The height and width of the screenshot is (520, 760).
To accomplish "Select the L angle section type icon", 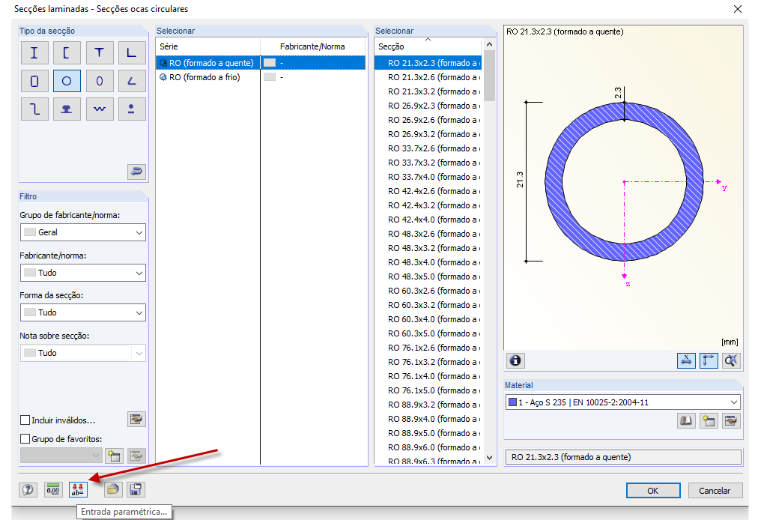I will click(x=131, y=53).
